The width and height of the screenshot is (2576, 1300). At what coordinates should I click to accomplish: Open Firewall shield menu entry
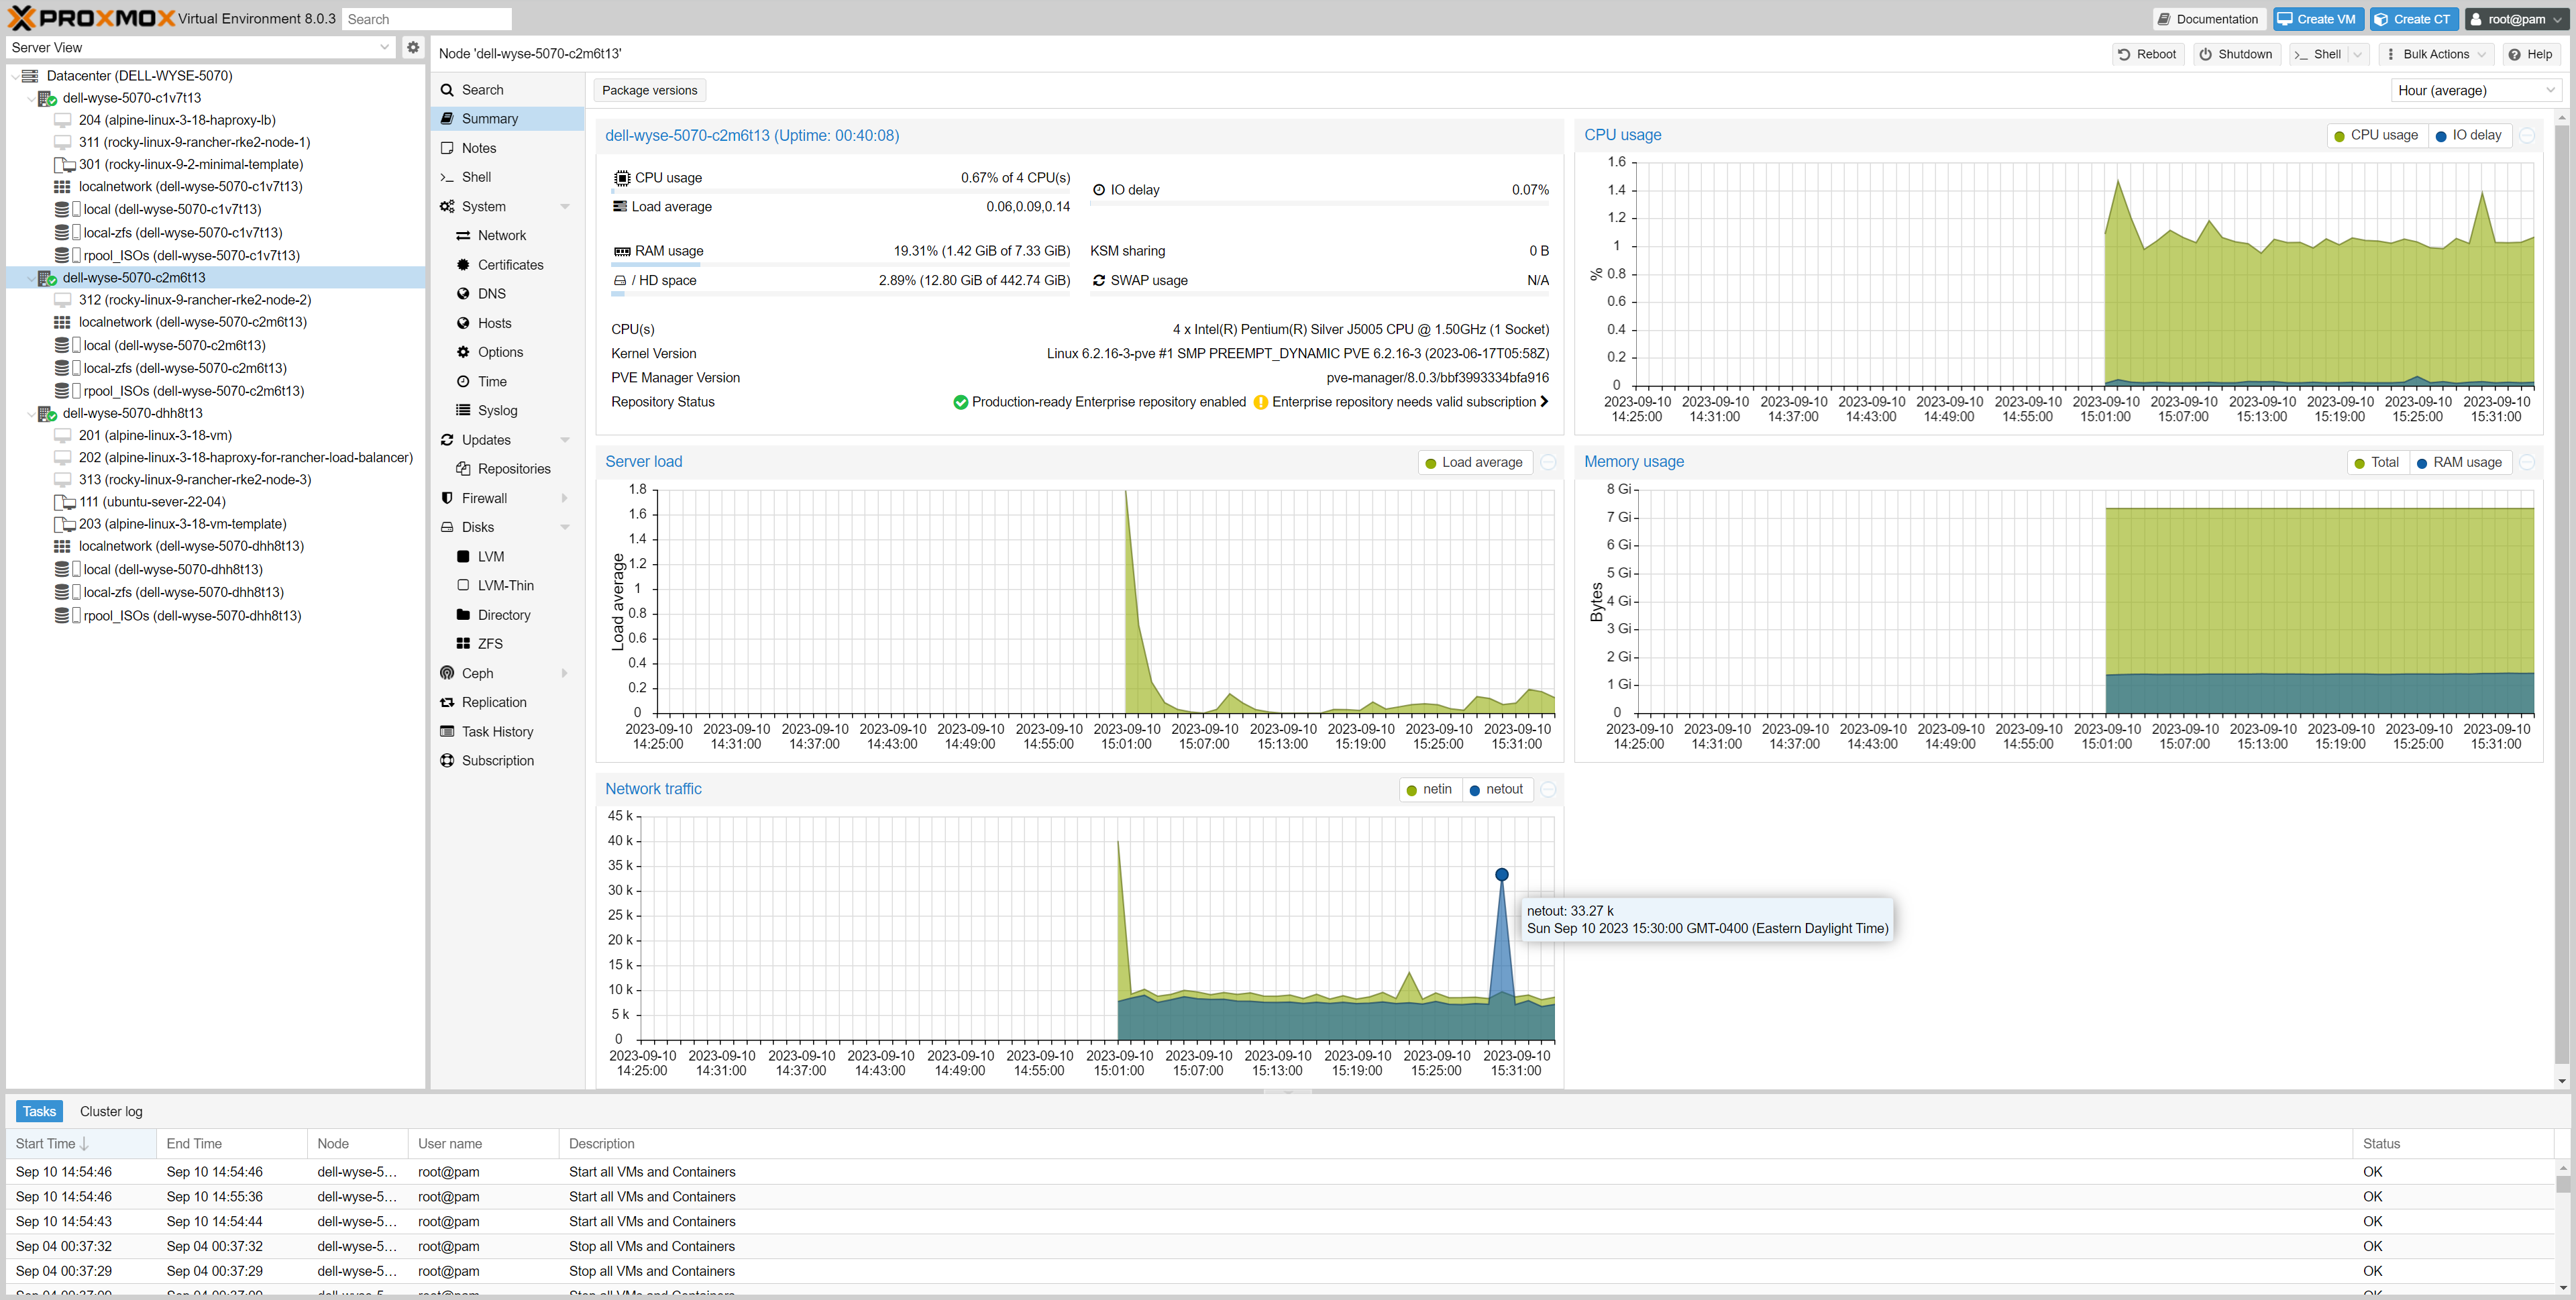click(x=484, y=498)
